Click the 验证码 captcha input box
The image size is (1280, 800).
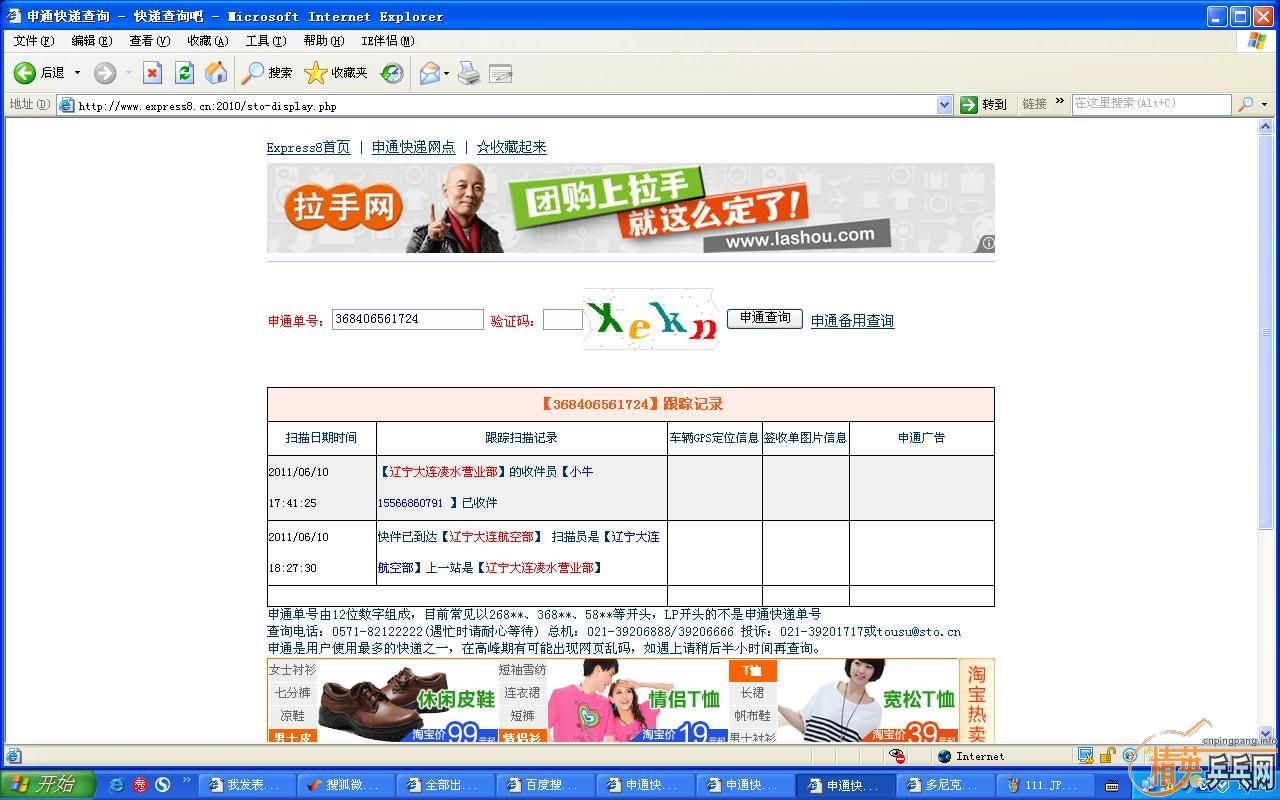(x=563, y=319)
